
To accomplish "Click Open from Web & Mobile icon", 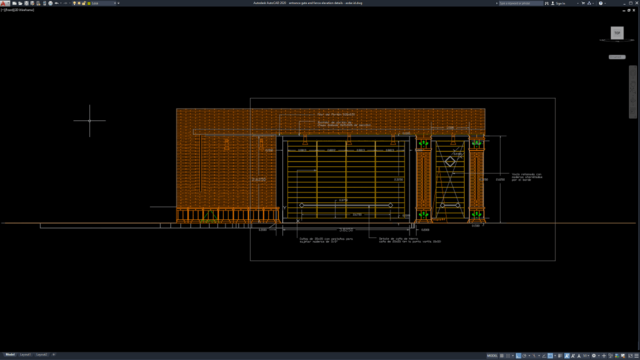I will 38,3.
